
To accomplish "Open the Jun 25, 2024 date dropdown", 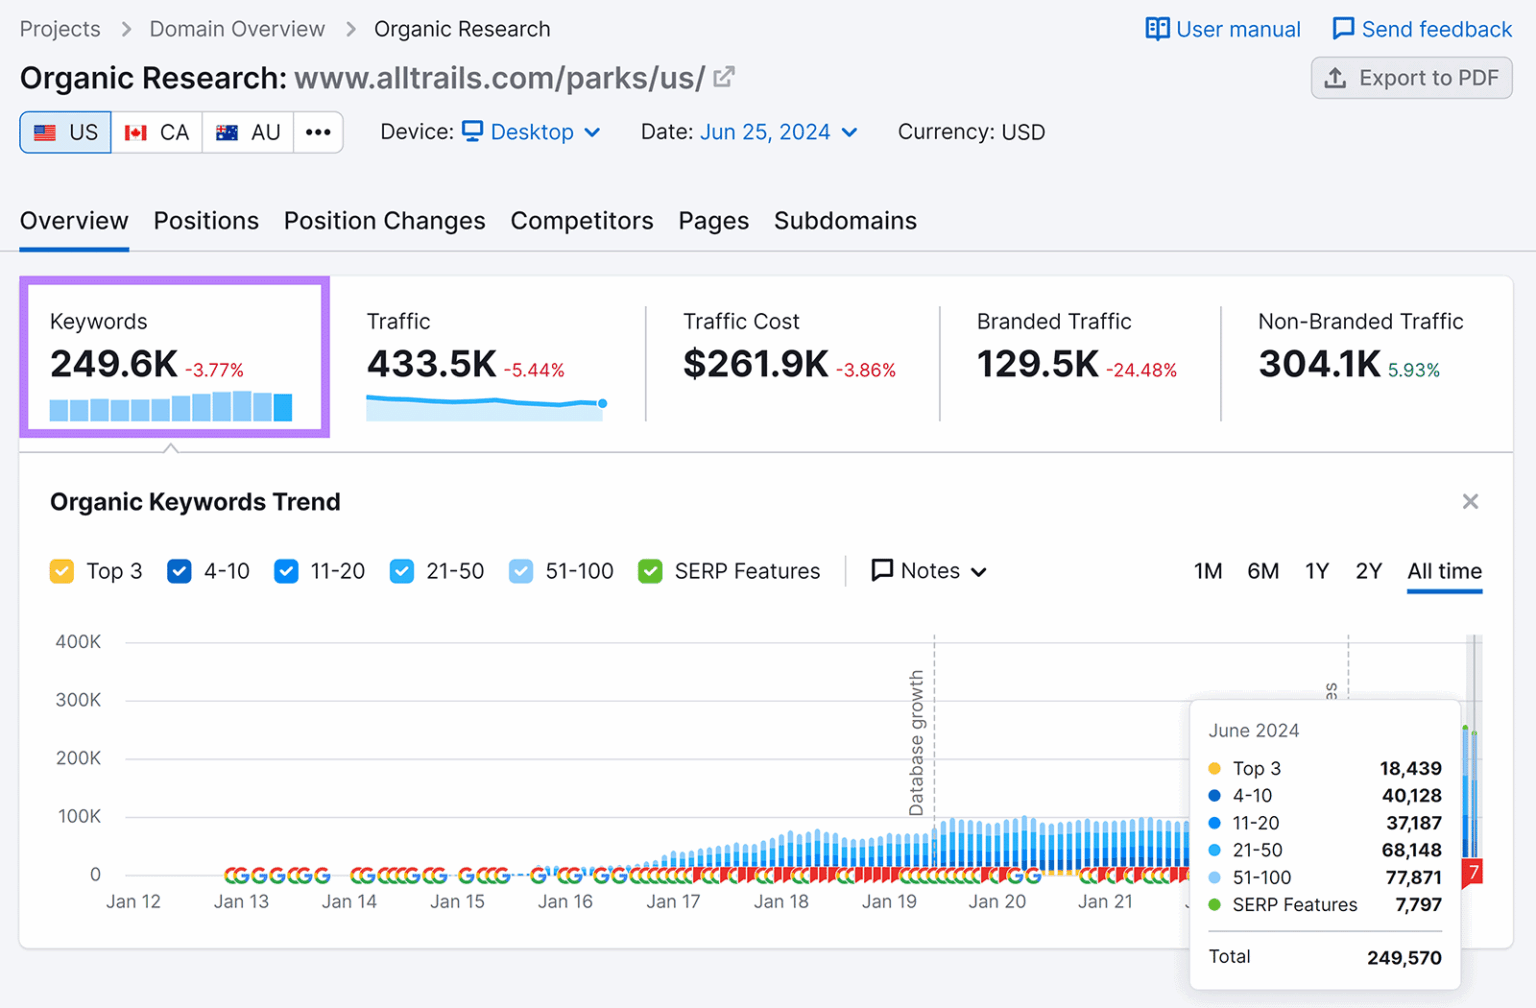I will (778, 131).
